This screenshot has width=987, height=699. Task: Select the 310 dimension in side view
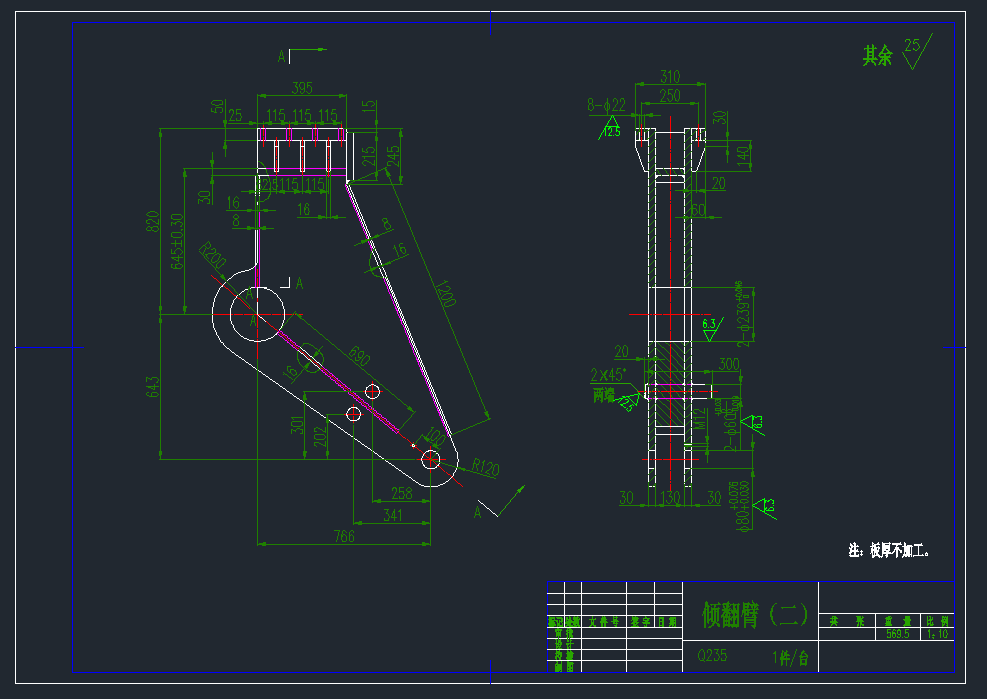(670, 77)
